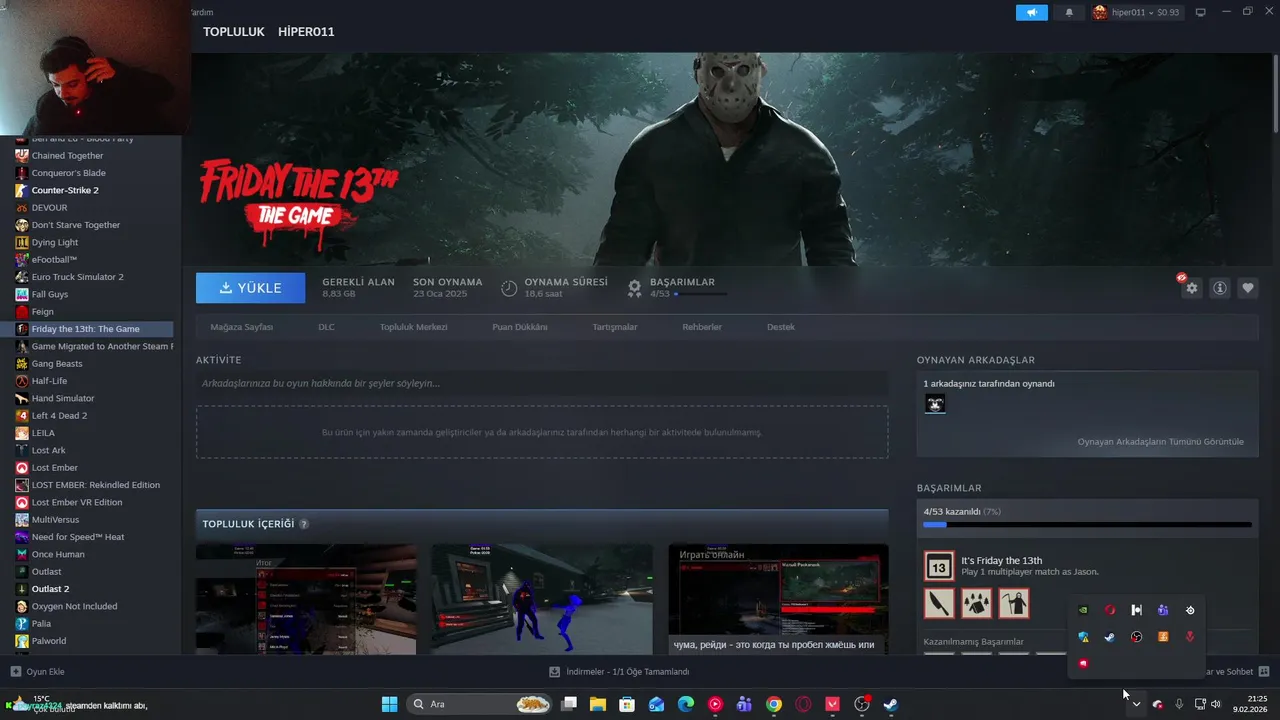Open the TOPLULUK top navigation item

(x=234, y=32)
